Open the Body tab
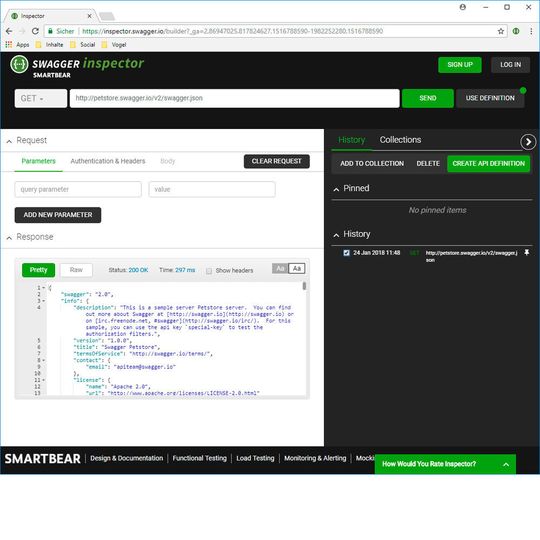Image resolution: width=540 pixels, height=540 pixels. click(168, 161)
